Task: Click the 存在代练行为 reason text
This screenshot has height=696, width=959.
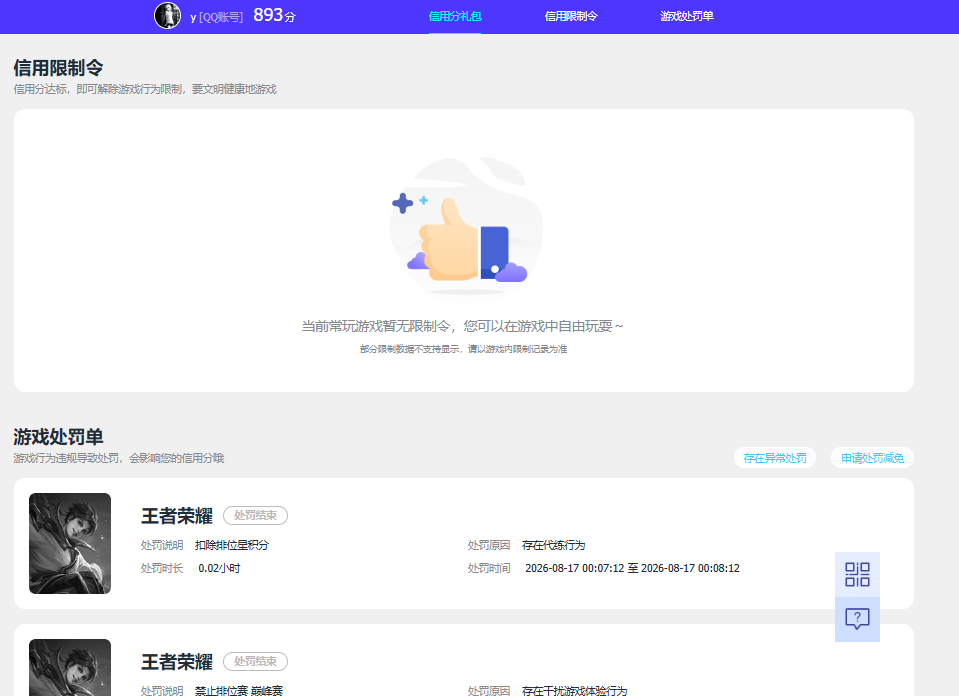Action: point(554,545)
